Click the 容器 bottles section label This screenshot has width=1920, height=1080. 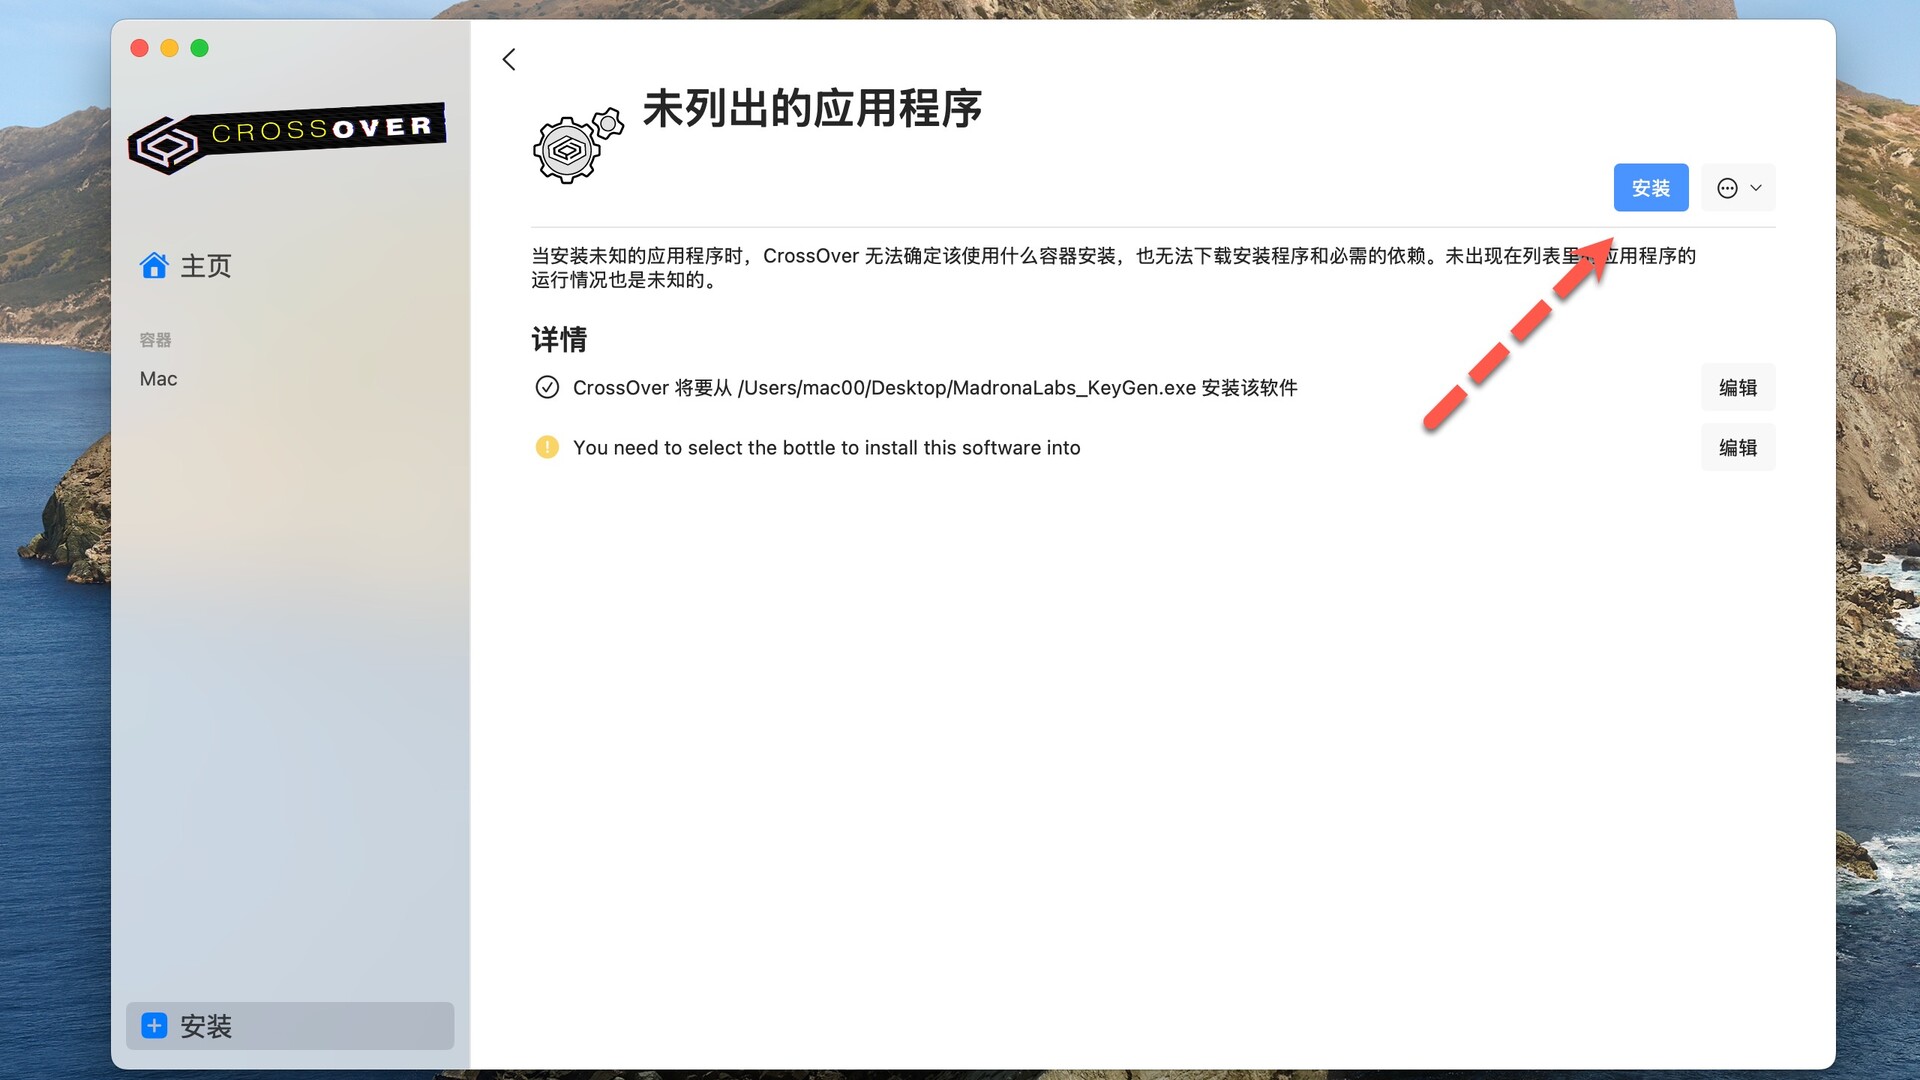tap(155, 340)
